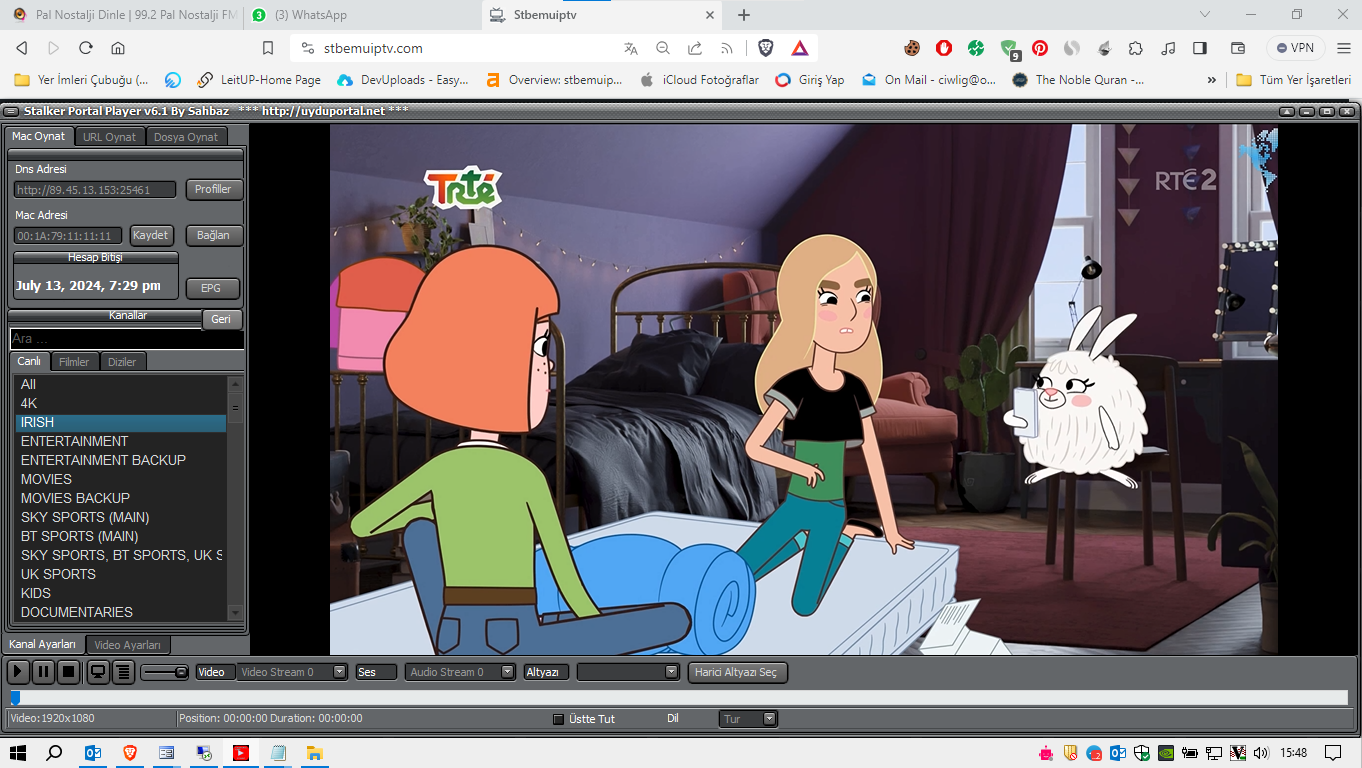Switch to the URL Oynat tab
This screenshot has width=1362, height=768.
pos(110,137)
